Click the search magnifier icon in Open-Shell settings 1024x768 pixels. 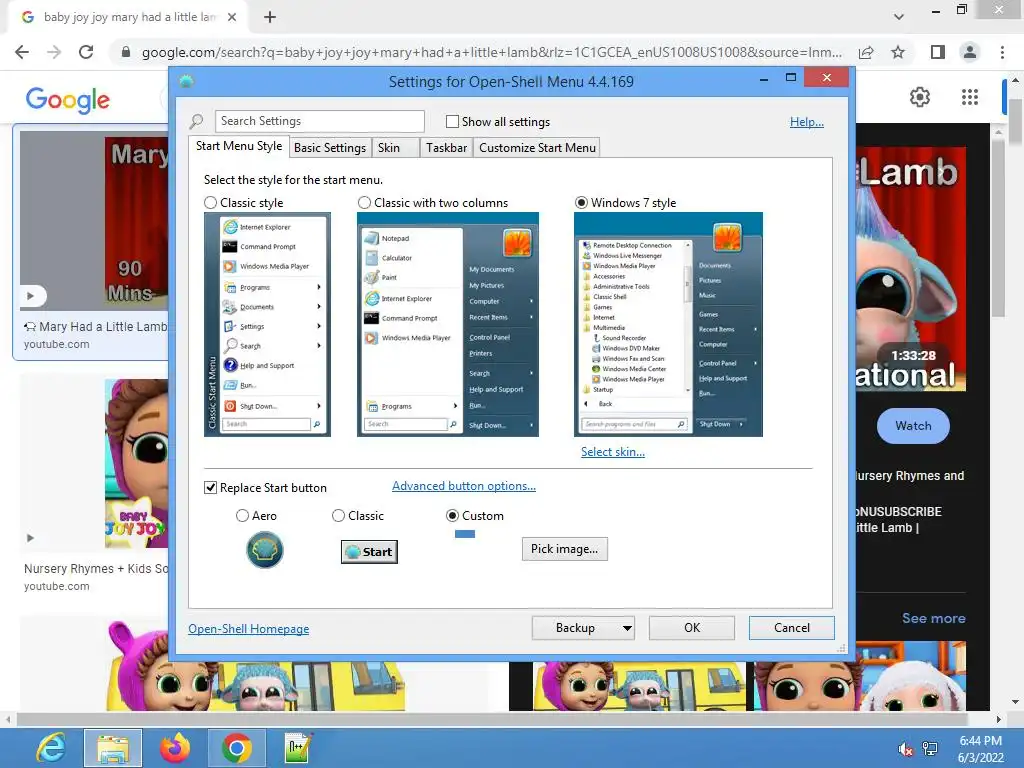coord(196,121)
